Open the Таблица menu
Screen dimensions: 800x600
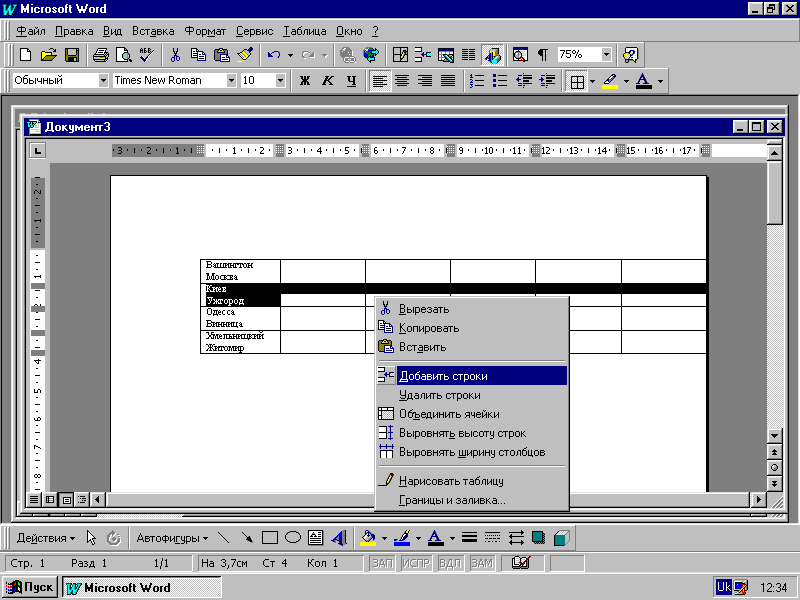point(305,31)
